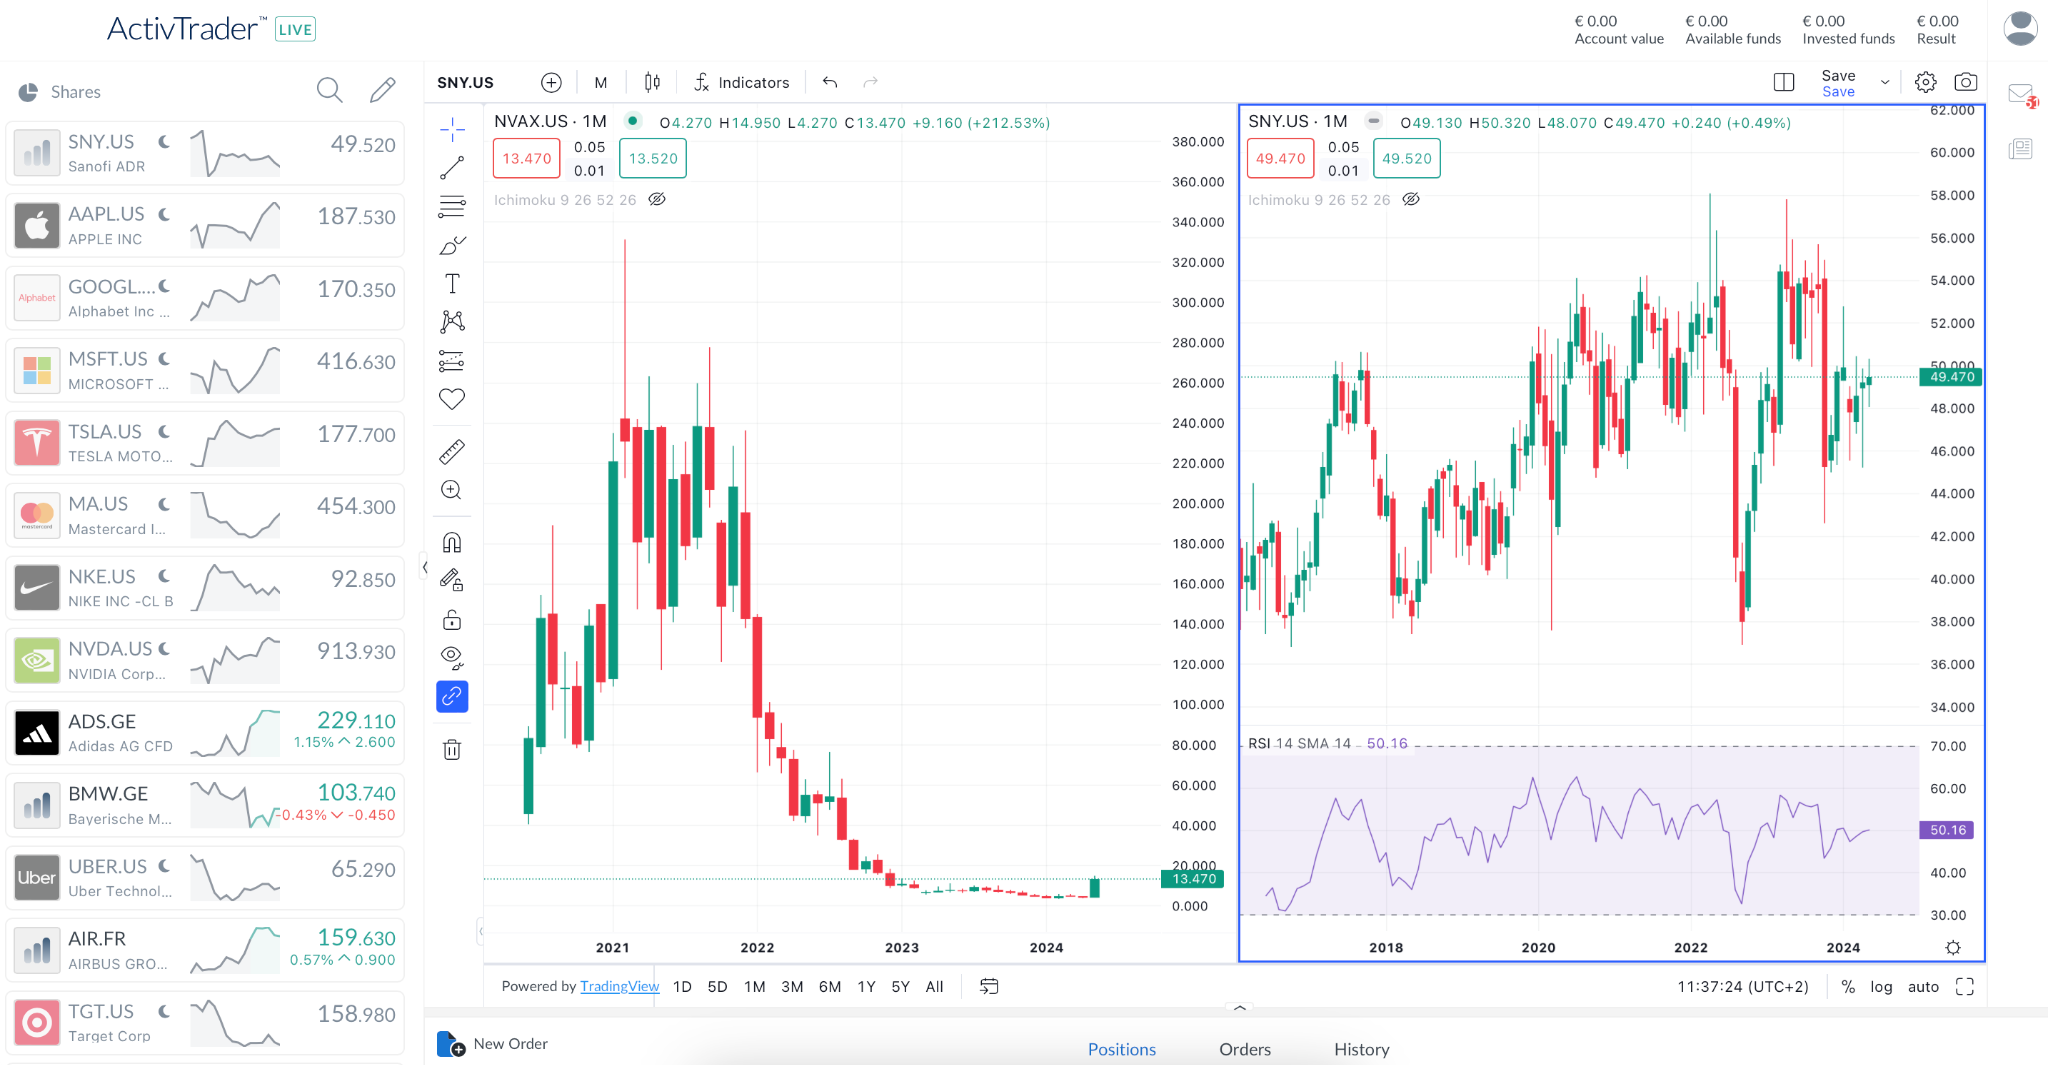Switch to the History tab
2048x1065 pixels.
(x=1362, y=1049)
